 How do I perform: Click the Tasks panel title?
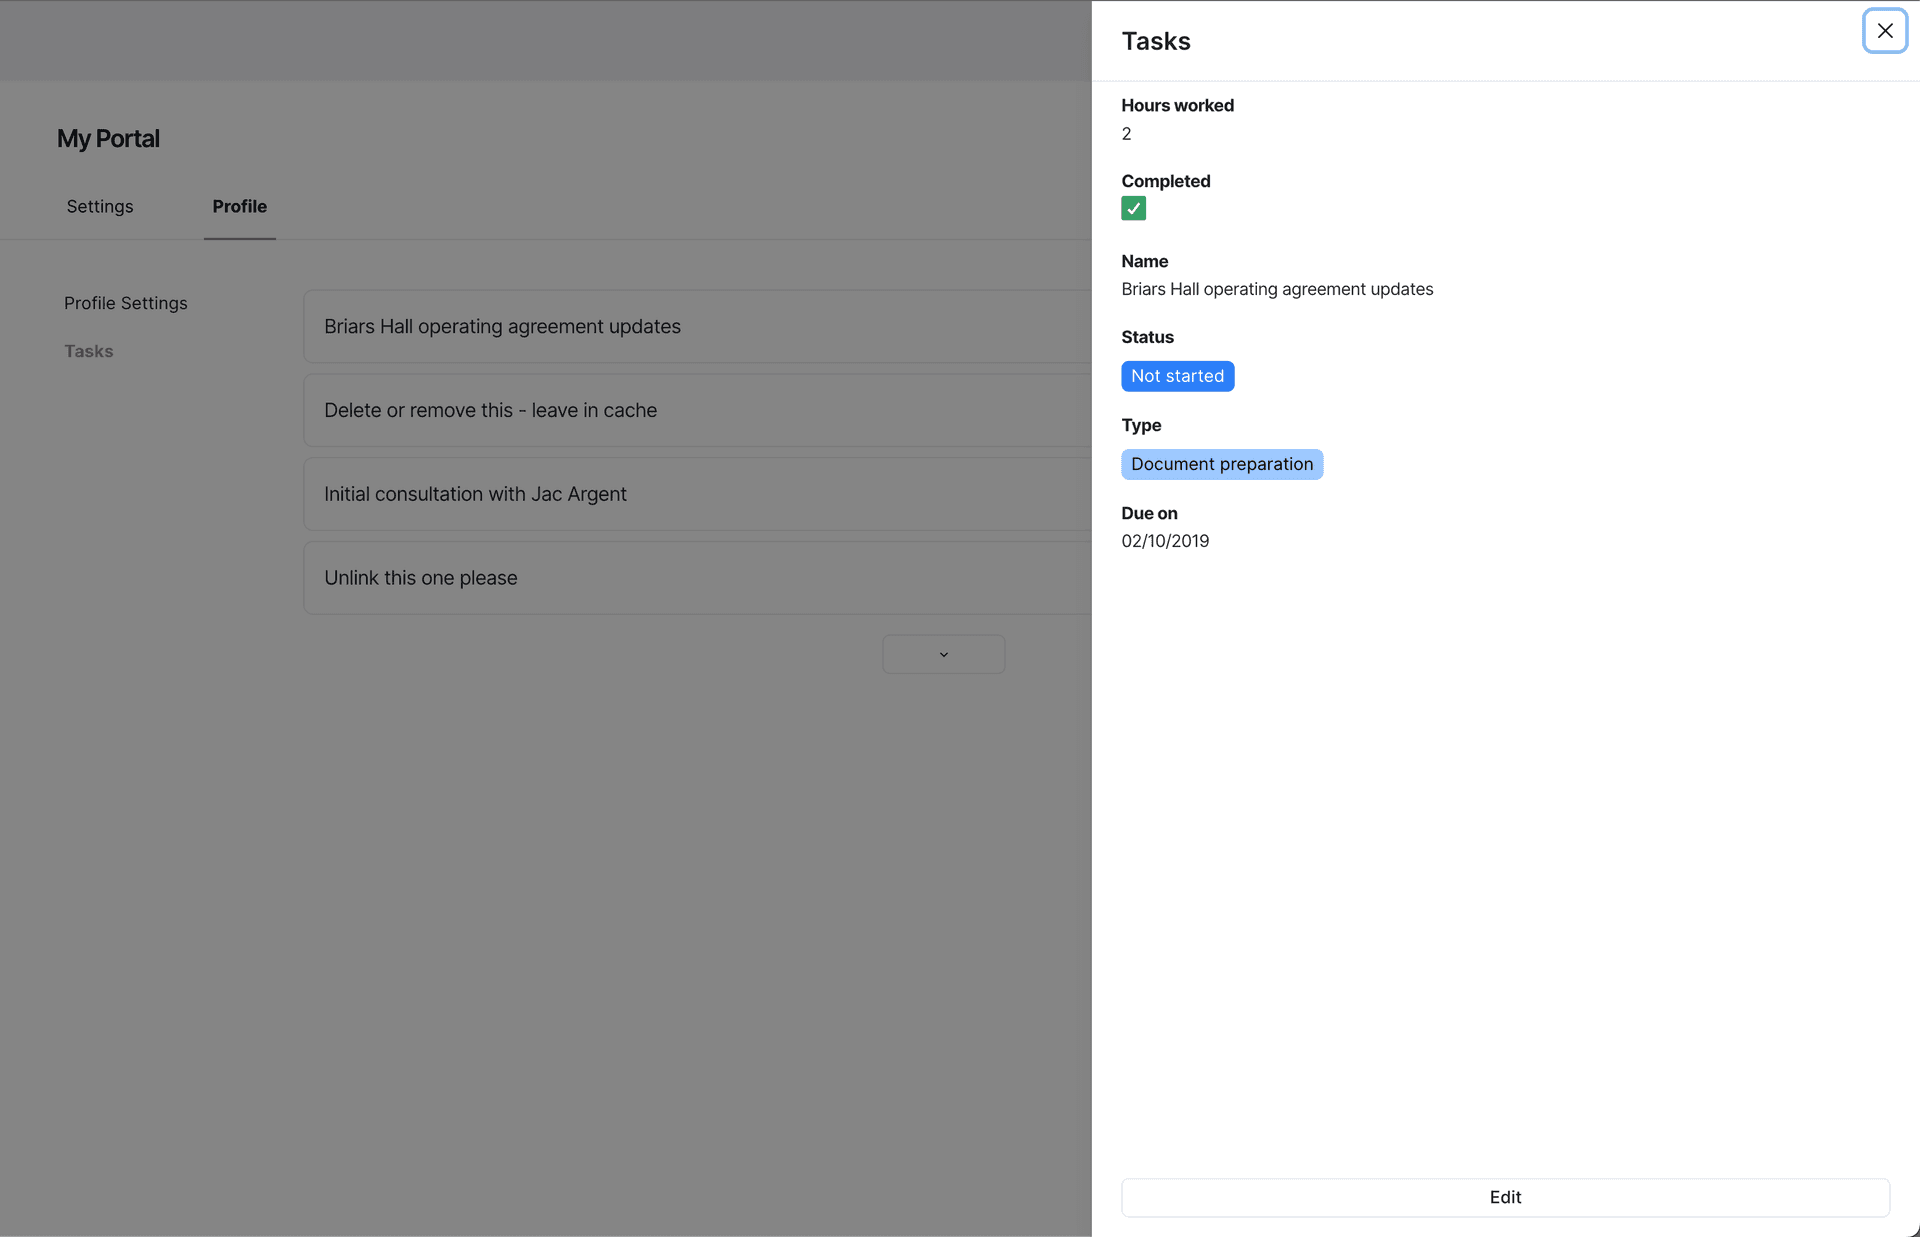tap(1156, 41)
